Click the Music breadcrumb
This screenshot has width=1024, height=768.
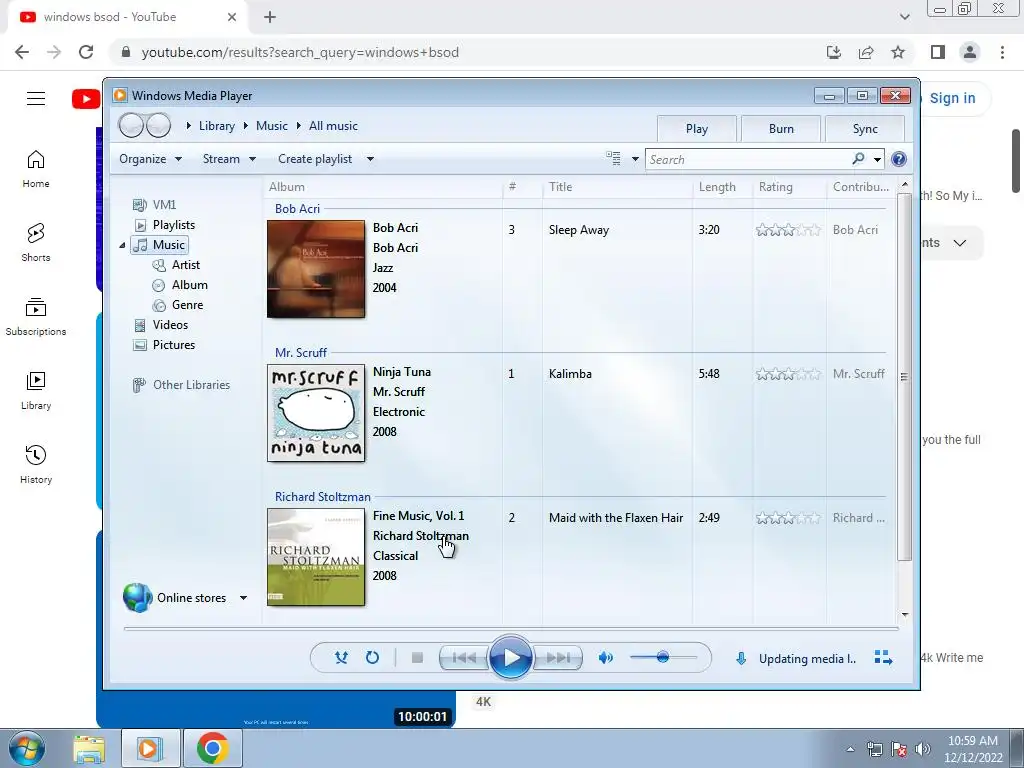point(272,126)
